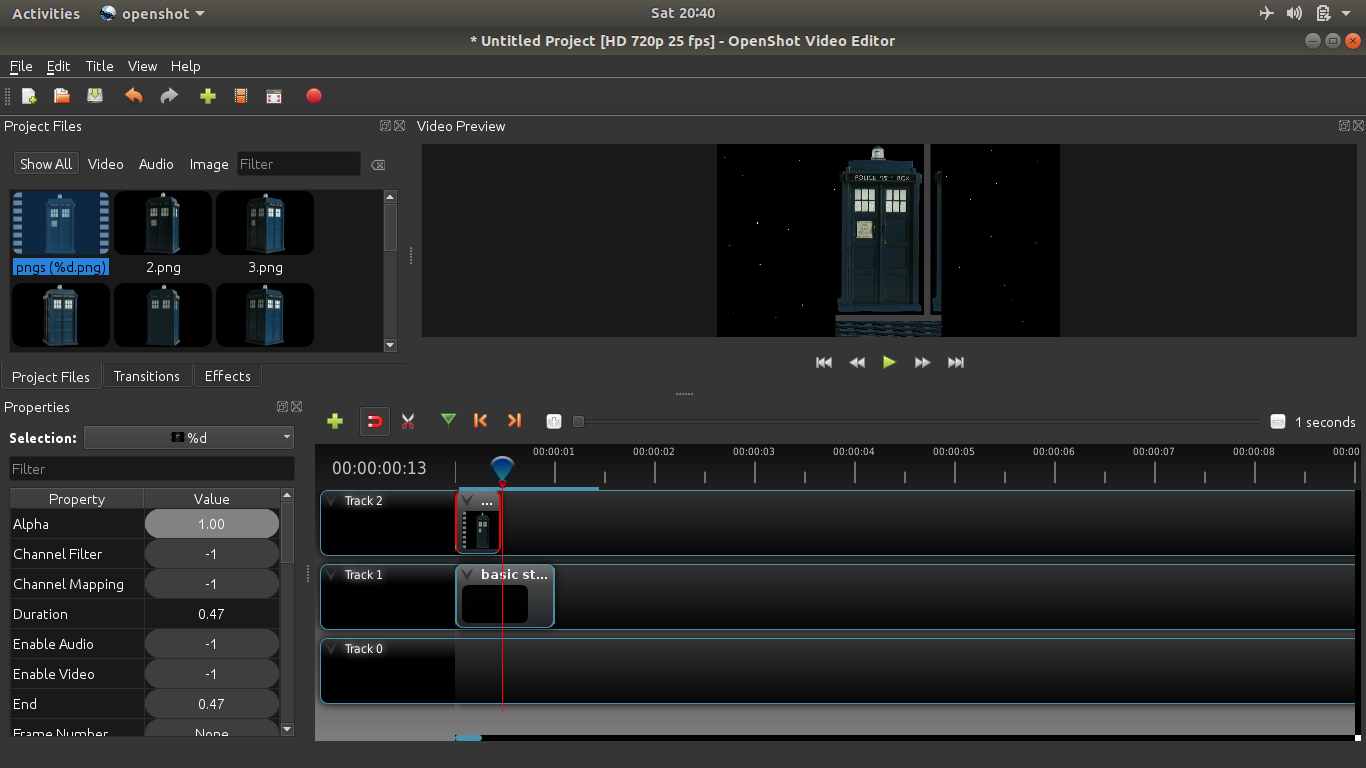
Task: Select the 2.png thumbnail
Action: point(163,223)
